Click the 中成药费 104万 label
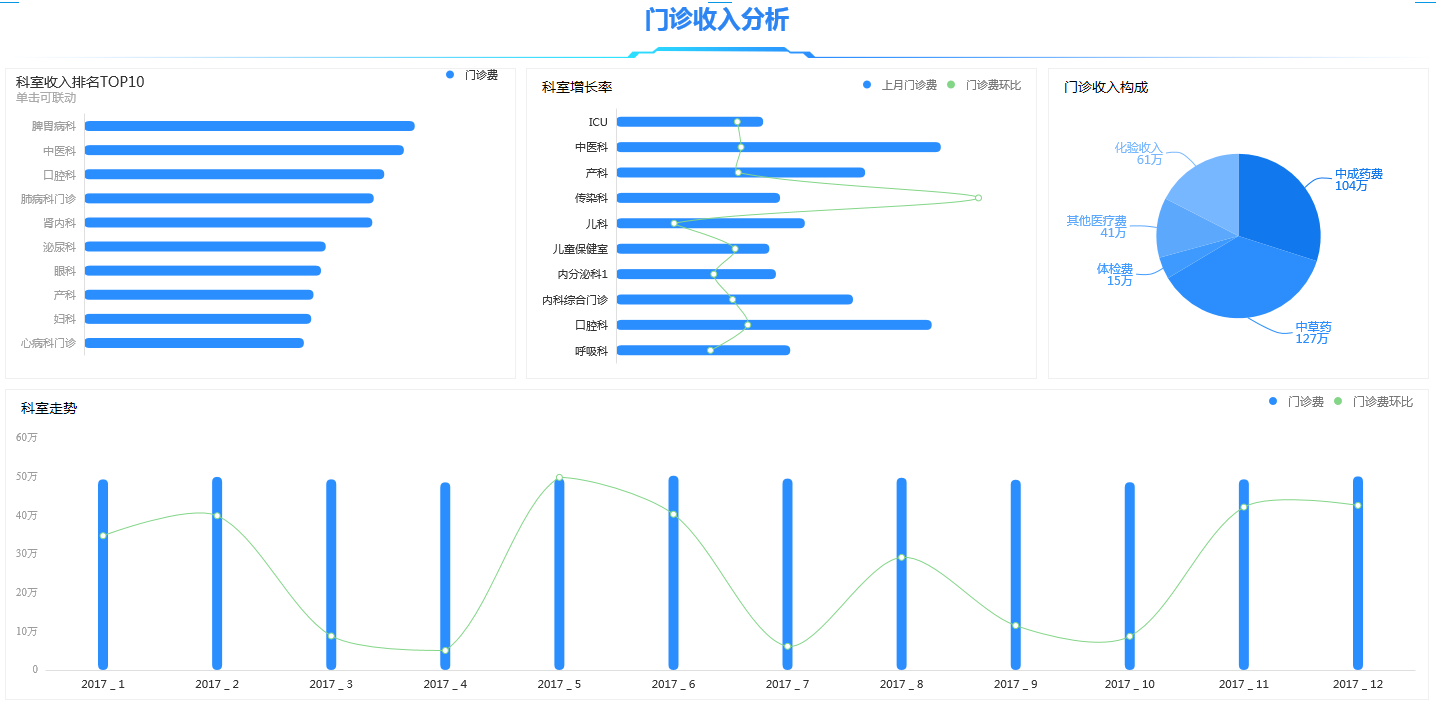The height and width of the screenshot is (701, 1436). tap(1358, 180)
